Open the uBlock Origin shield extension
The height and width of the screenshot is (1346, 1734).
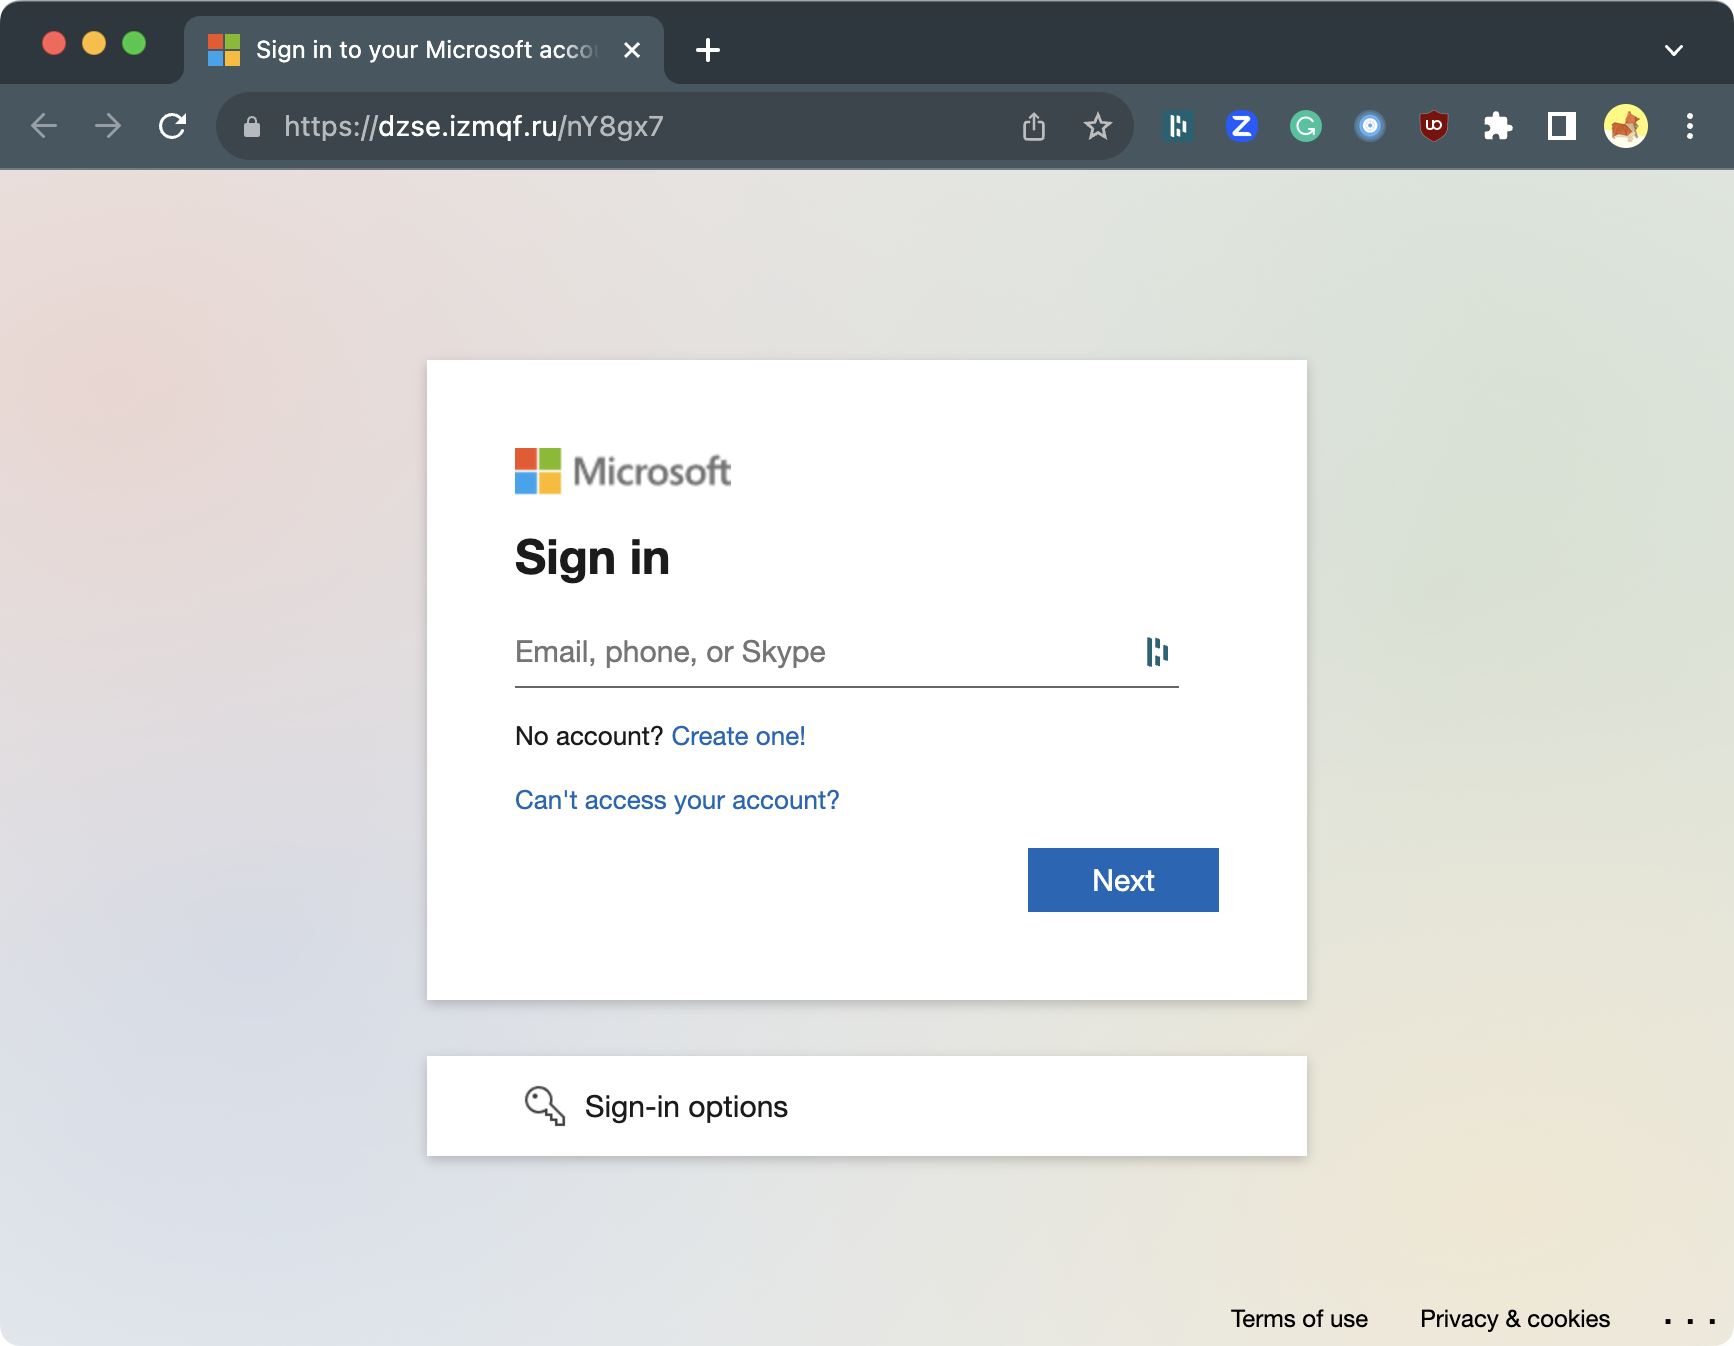tap(1434, 126)
